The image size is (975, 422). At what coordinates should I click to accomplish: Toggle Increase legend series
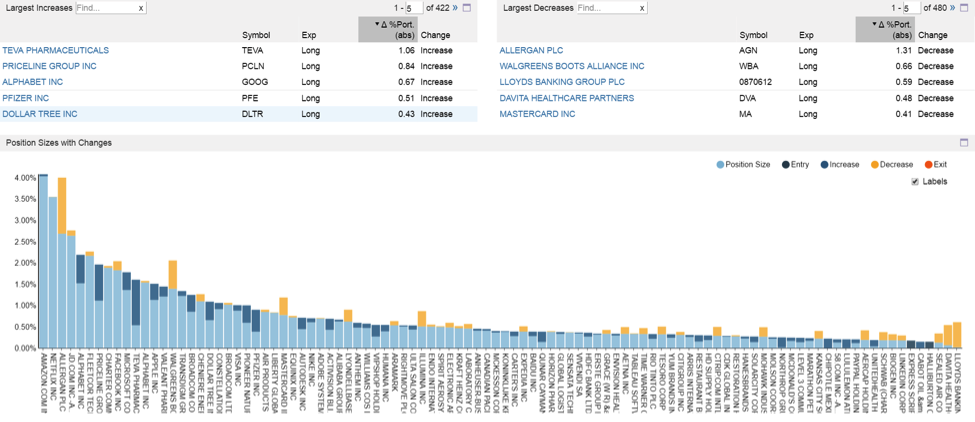(x=839, y=165)
